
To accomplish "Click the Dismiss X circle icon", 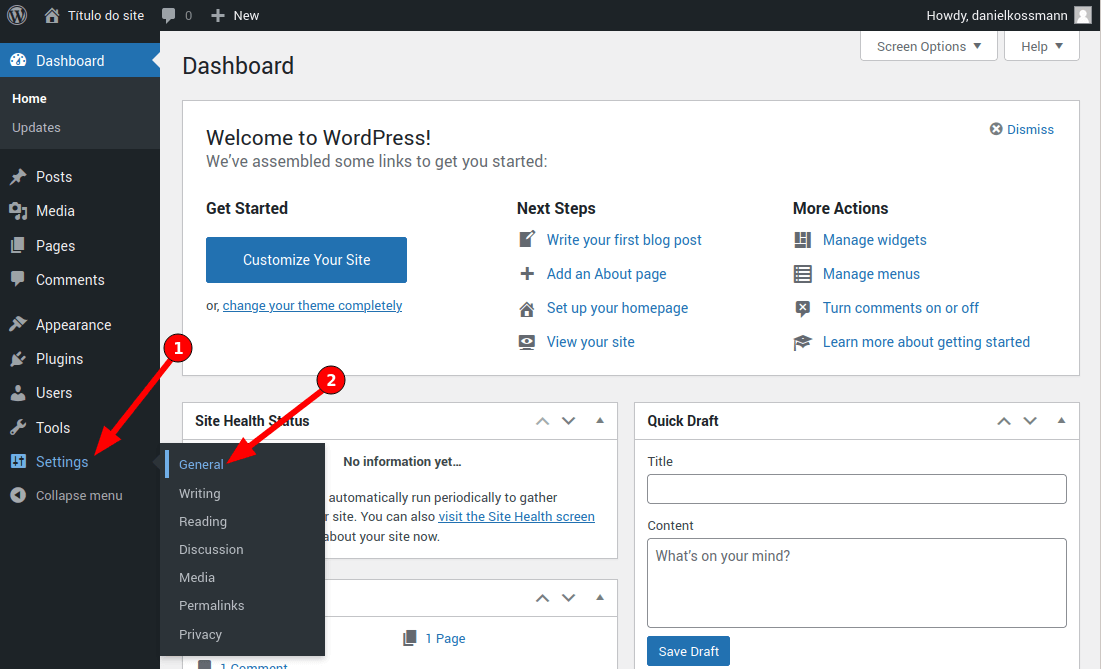I will [996, 129].
